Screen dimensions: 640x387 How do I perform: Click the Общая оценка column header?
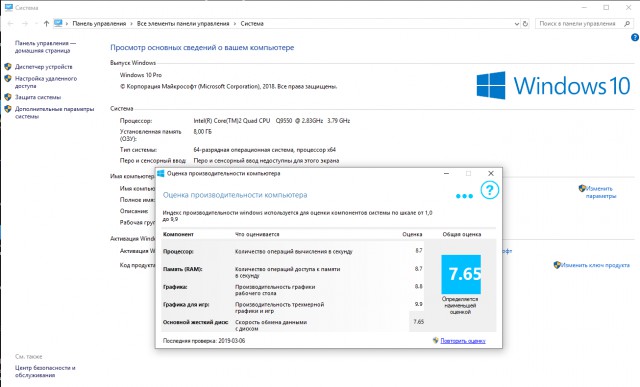tap(462, 234)
